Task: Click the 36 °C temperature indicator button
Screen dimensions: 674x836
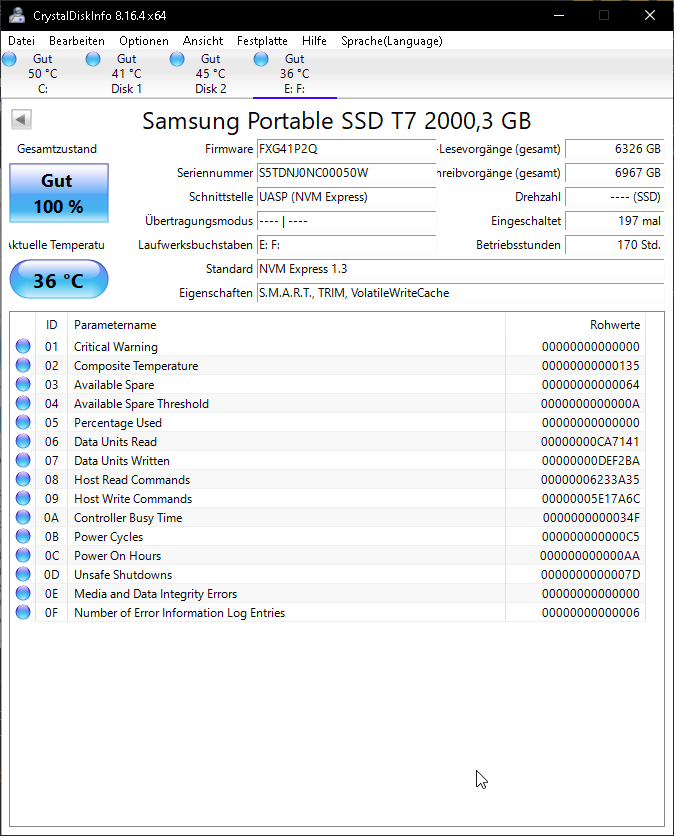Action: coord(59,279)
